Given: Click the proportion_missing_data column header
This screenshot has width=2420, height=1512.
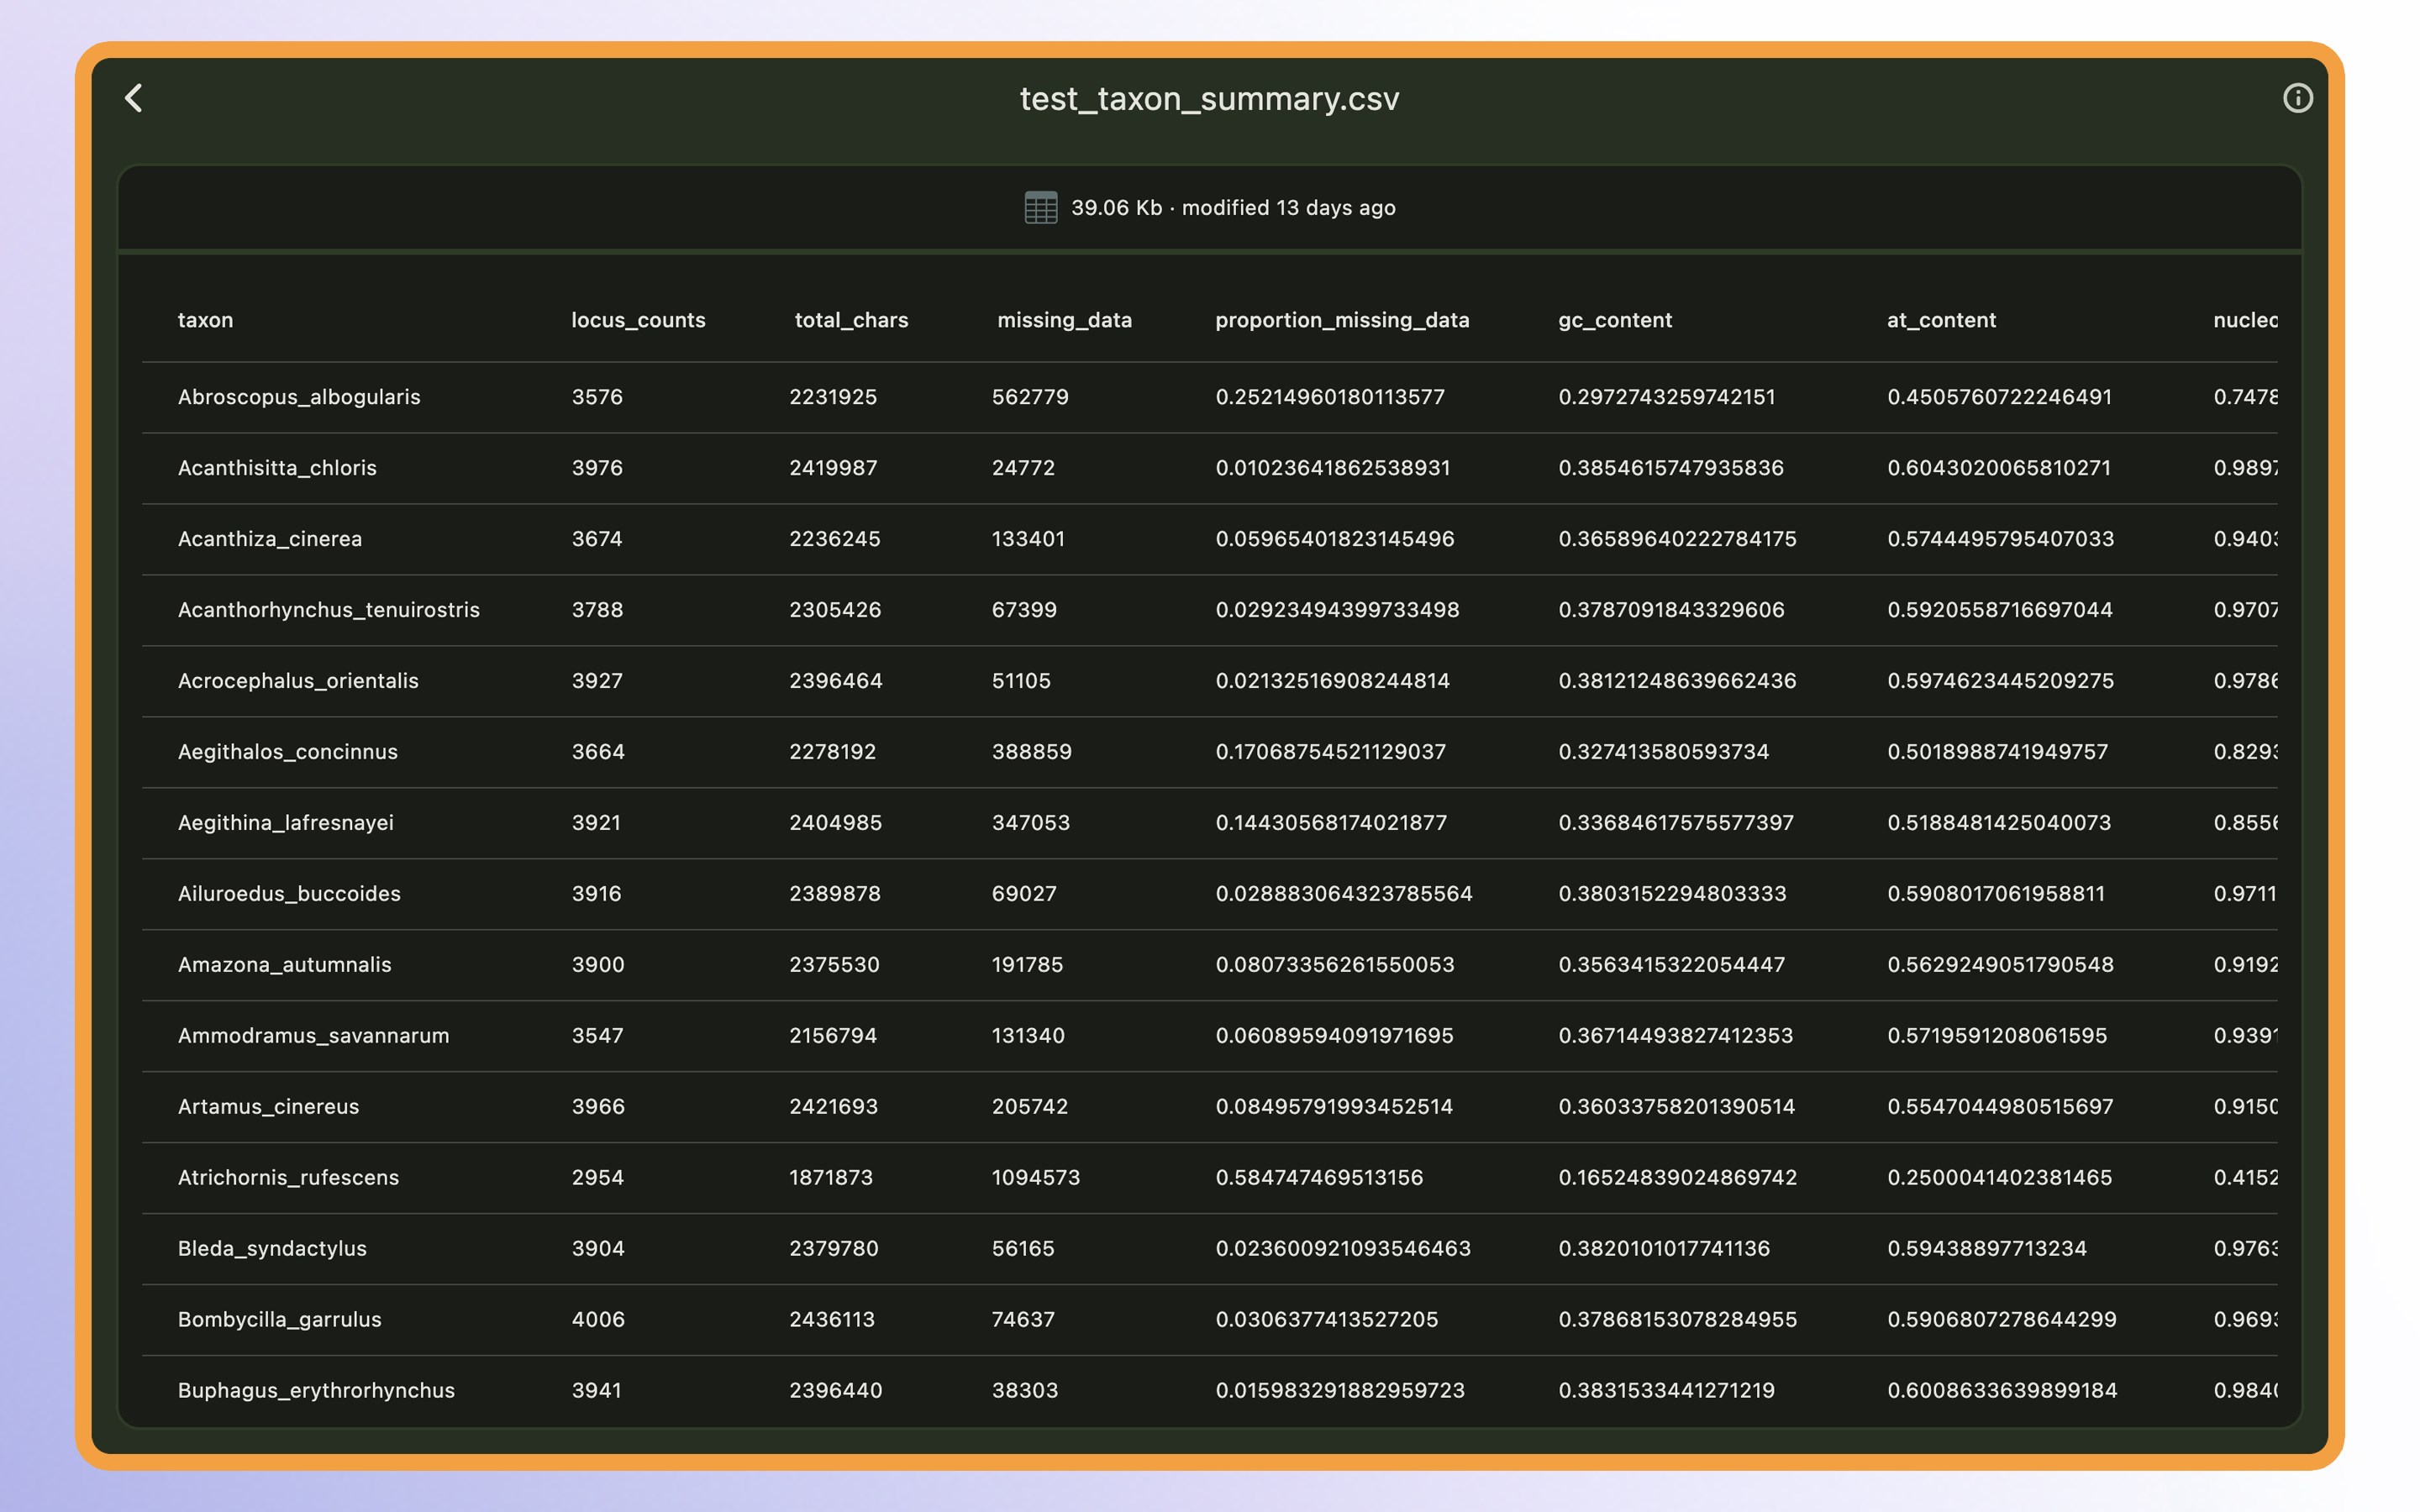Looking at the screenshot, I should [1342, 320].
